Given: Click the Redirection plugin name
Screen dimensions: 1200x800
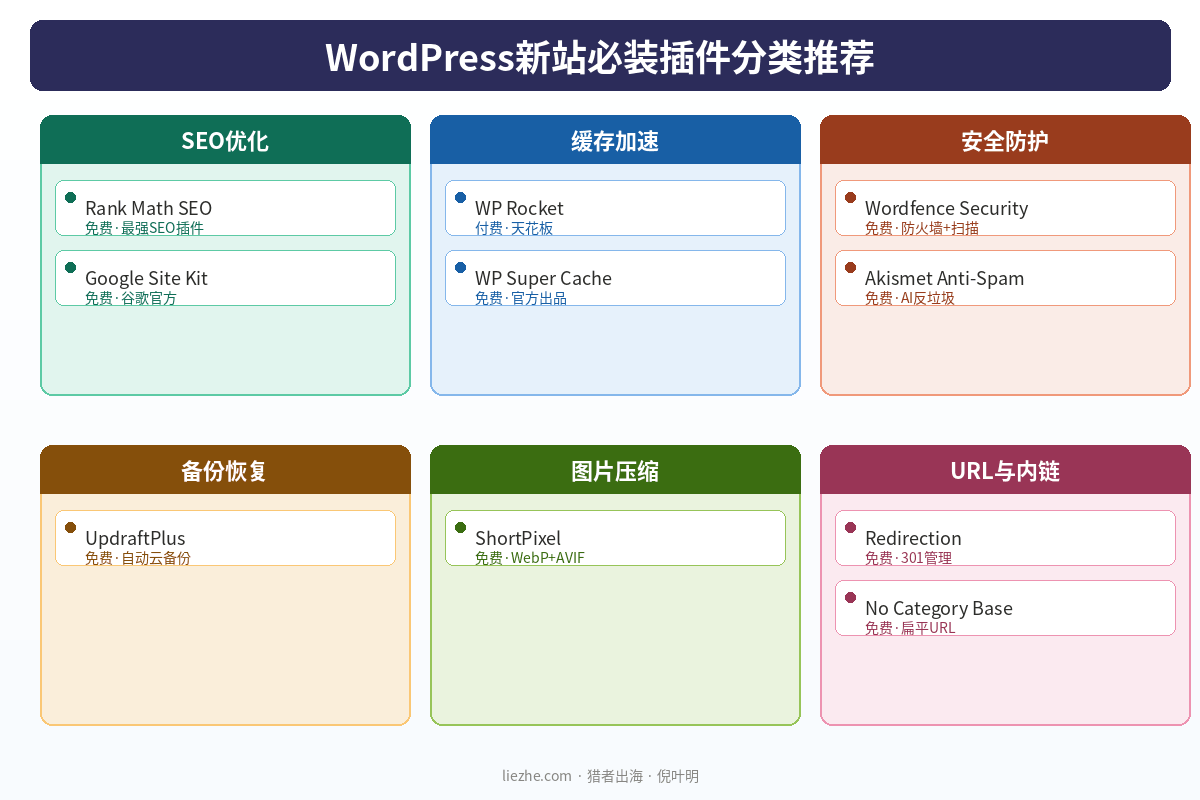Looking at the screenshot, I should [913, 538].
